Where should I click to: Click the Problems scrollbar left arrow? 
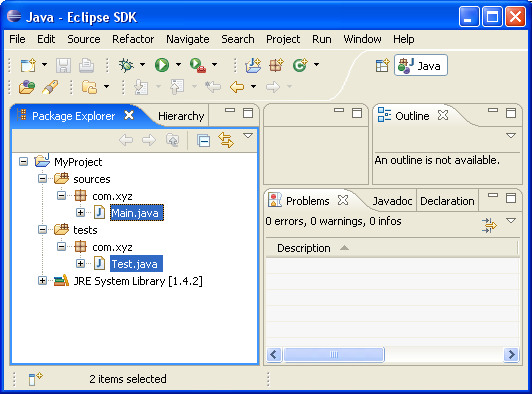274,355
